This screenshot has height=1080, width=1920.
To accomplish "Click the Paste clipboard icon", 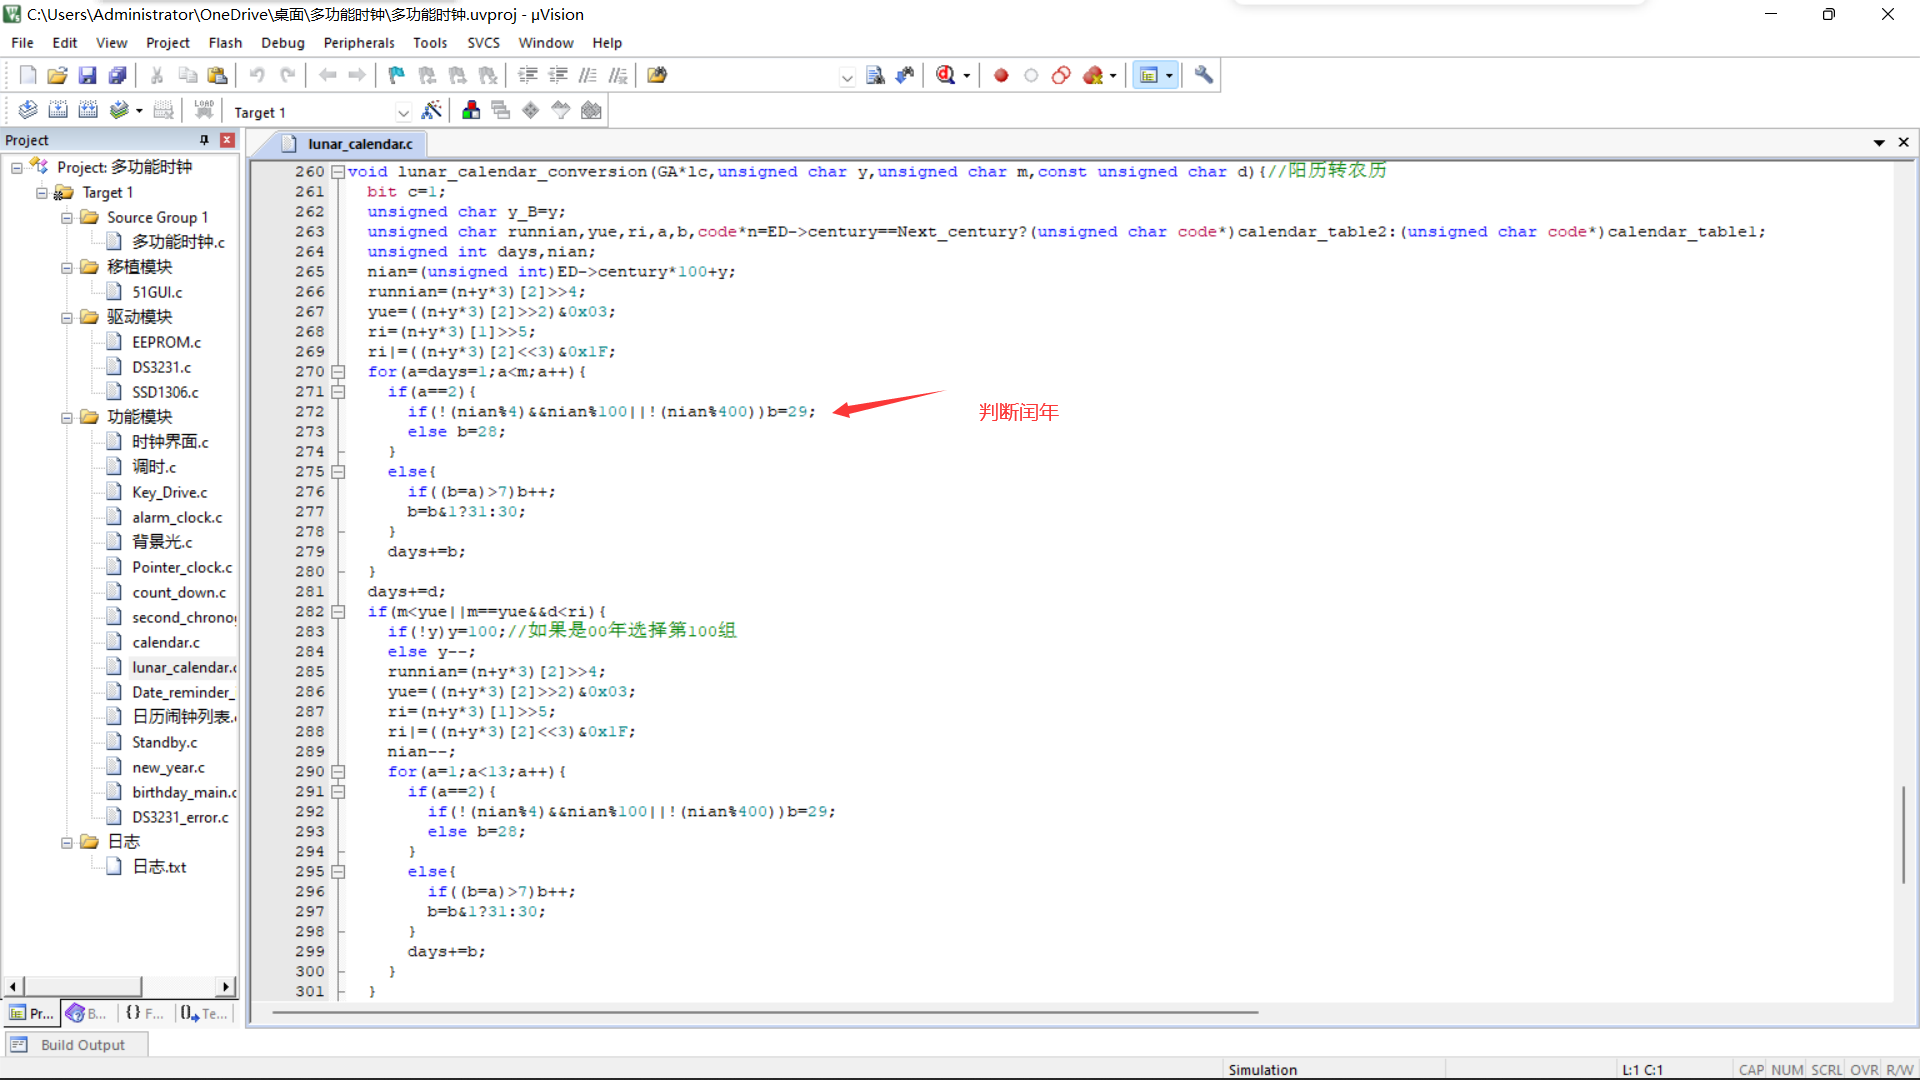I will coord(217,75).
